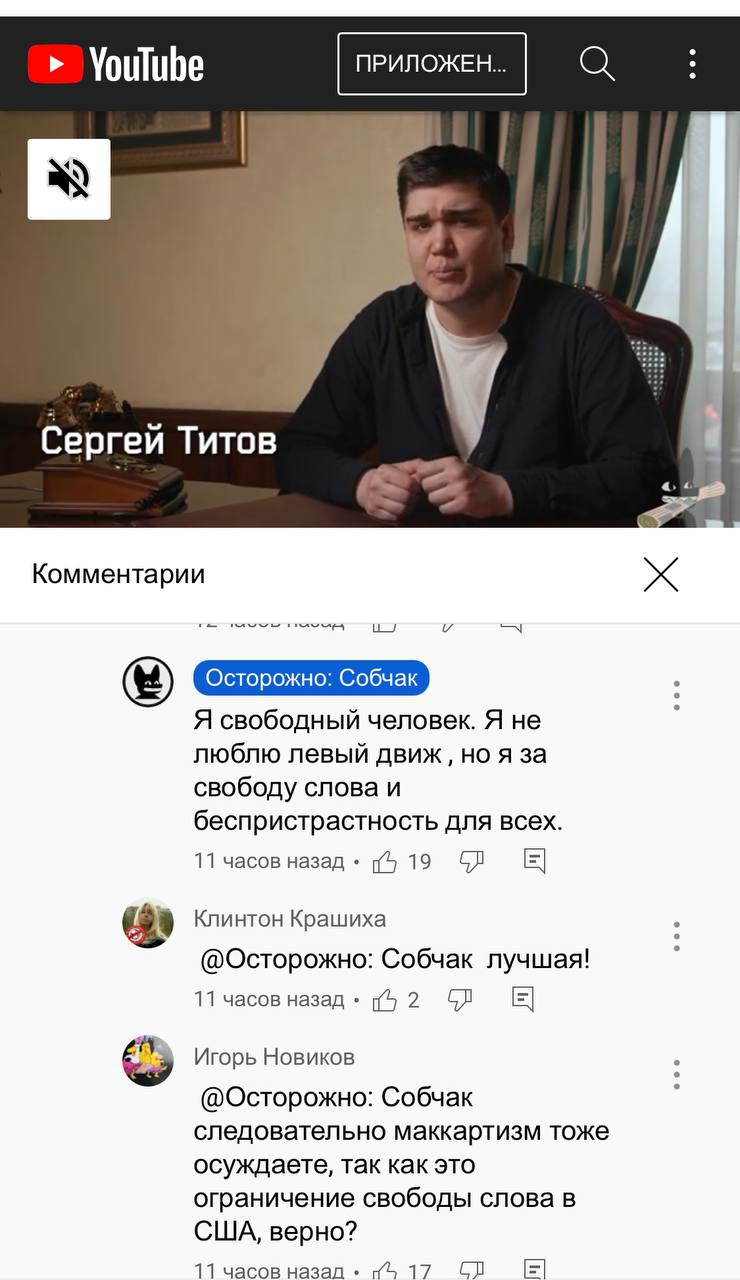The width and height of the screenshot is (740, 1280).
Task: Like the Осторожно: Собчак comment
Action: 385,862
